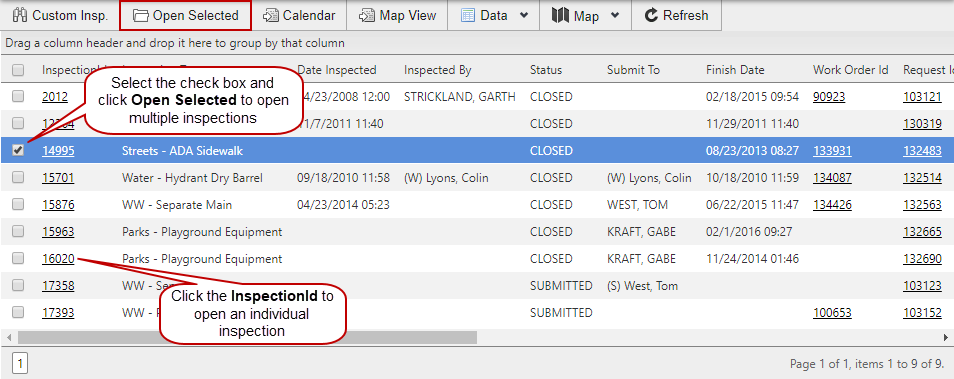
Task: Sort by Status column header
Action: [x=546, y=70]
